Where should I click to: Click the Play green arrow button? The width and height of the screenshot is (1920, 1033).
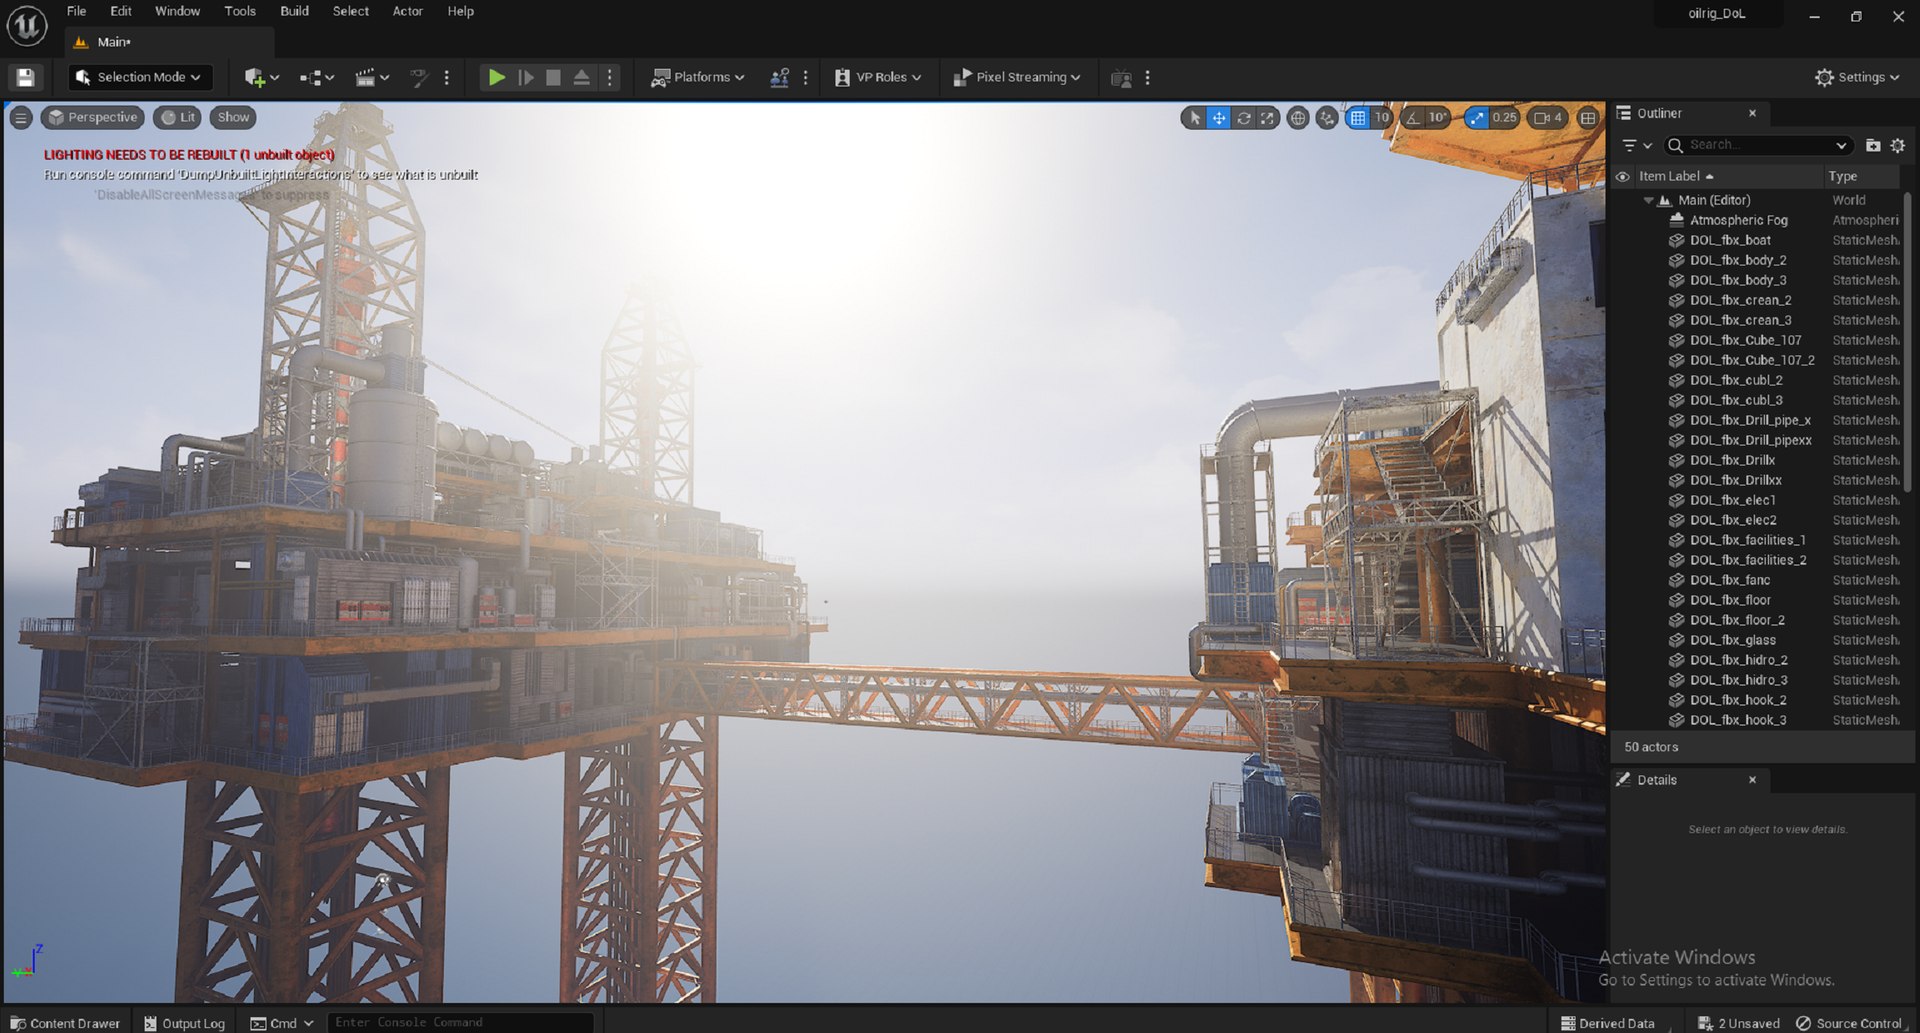(496, 77)
